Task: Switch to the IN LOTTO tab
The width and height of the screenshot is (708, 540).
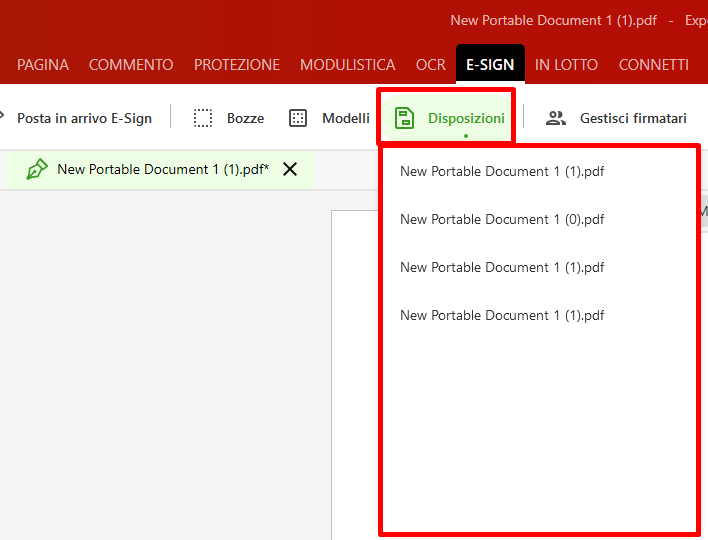Action: pos(566,65)
